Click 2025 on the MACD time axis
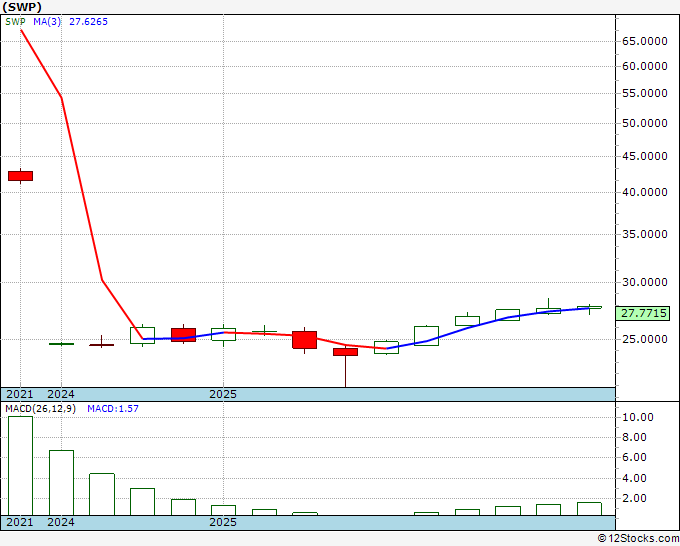680x546 pixels. (x=223, y=522)
